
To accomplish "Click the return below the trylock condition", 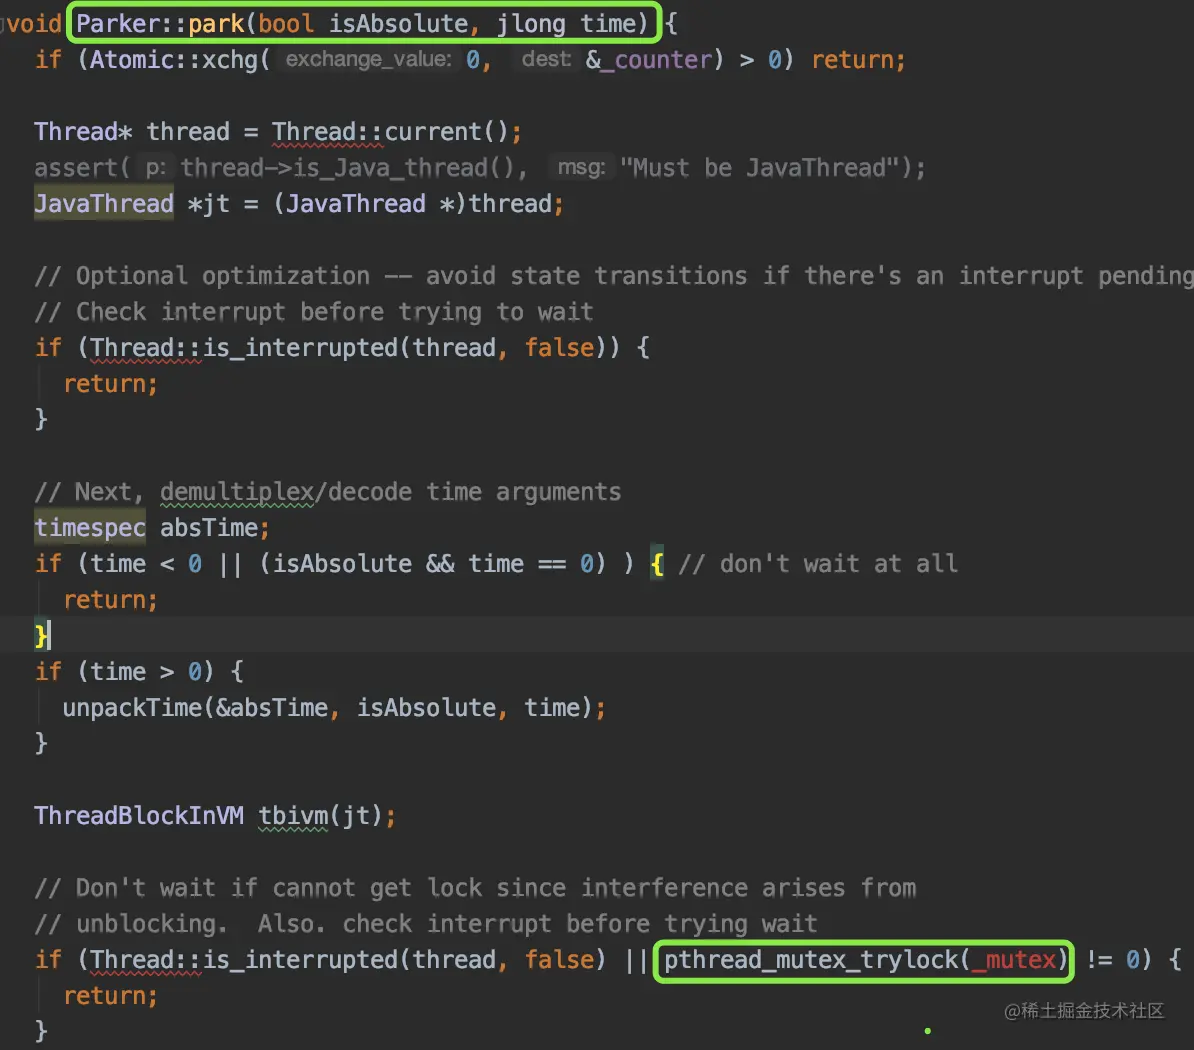I will (110, 995).
